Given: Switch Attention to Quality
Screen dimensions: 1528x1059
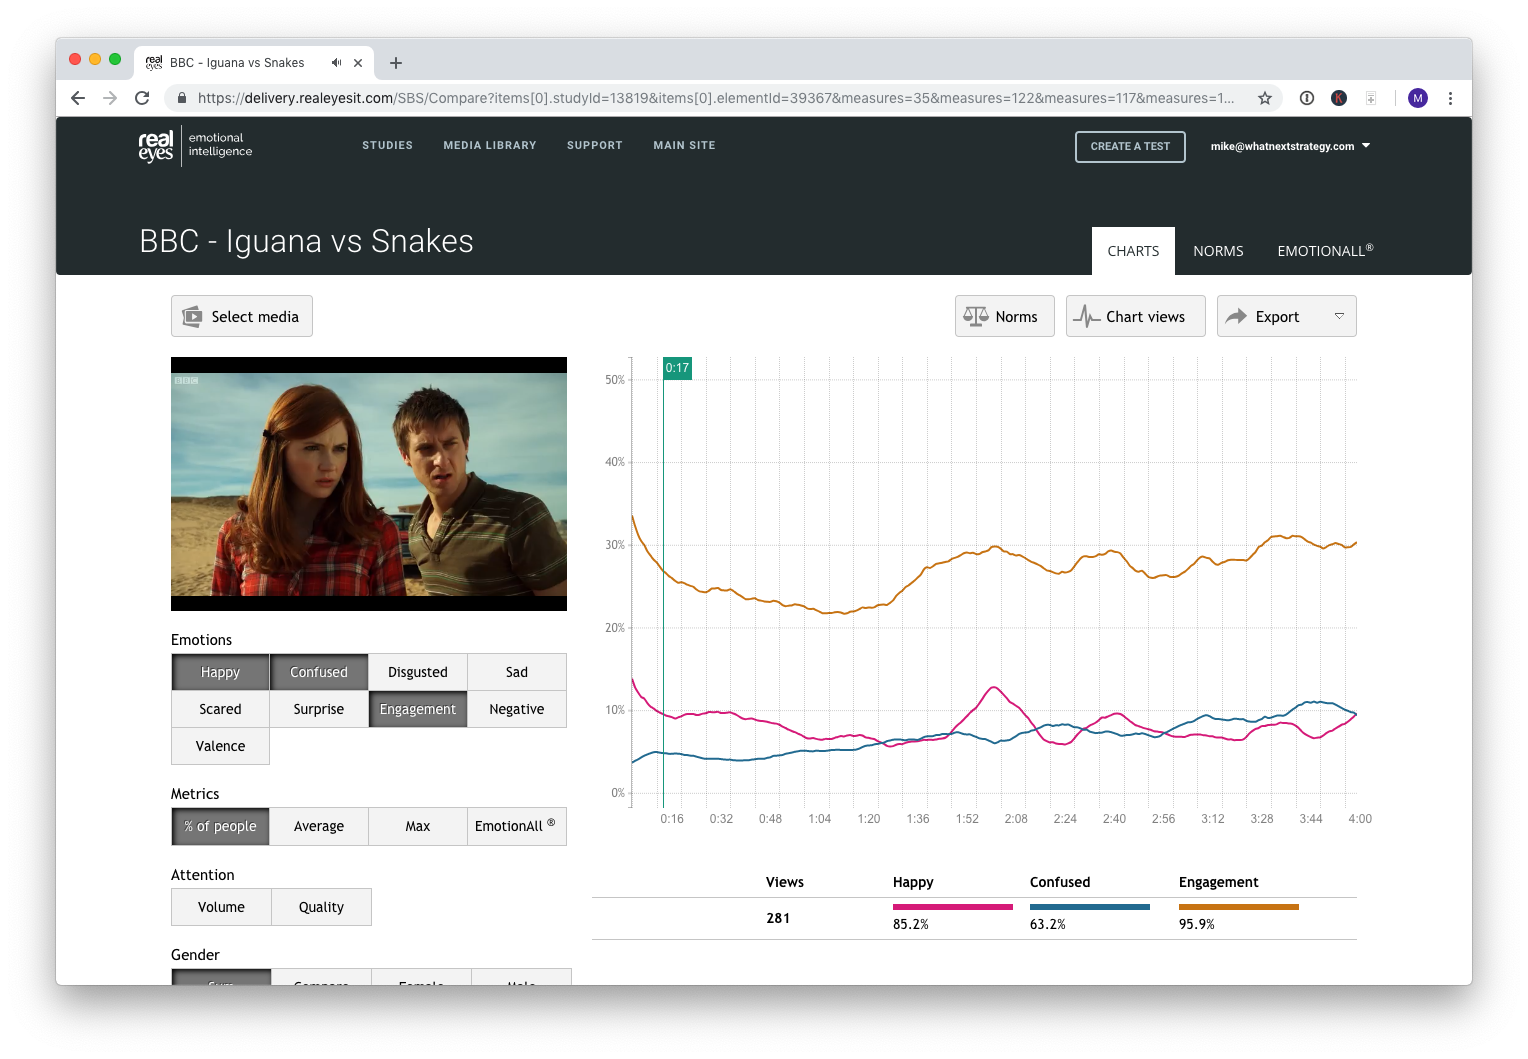Looking at the screenshot, I should coord(321,907).
